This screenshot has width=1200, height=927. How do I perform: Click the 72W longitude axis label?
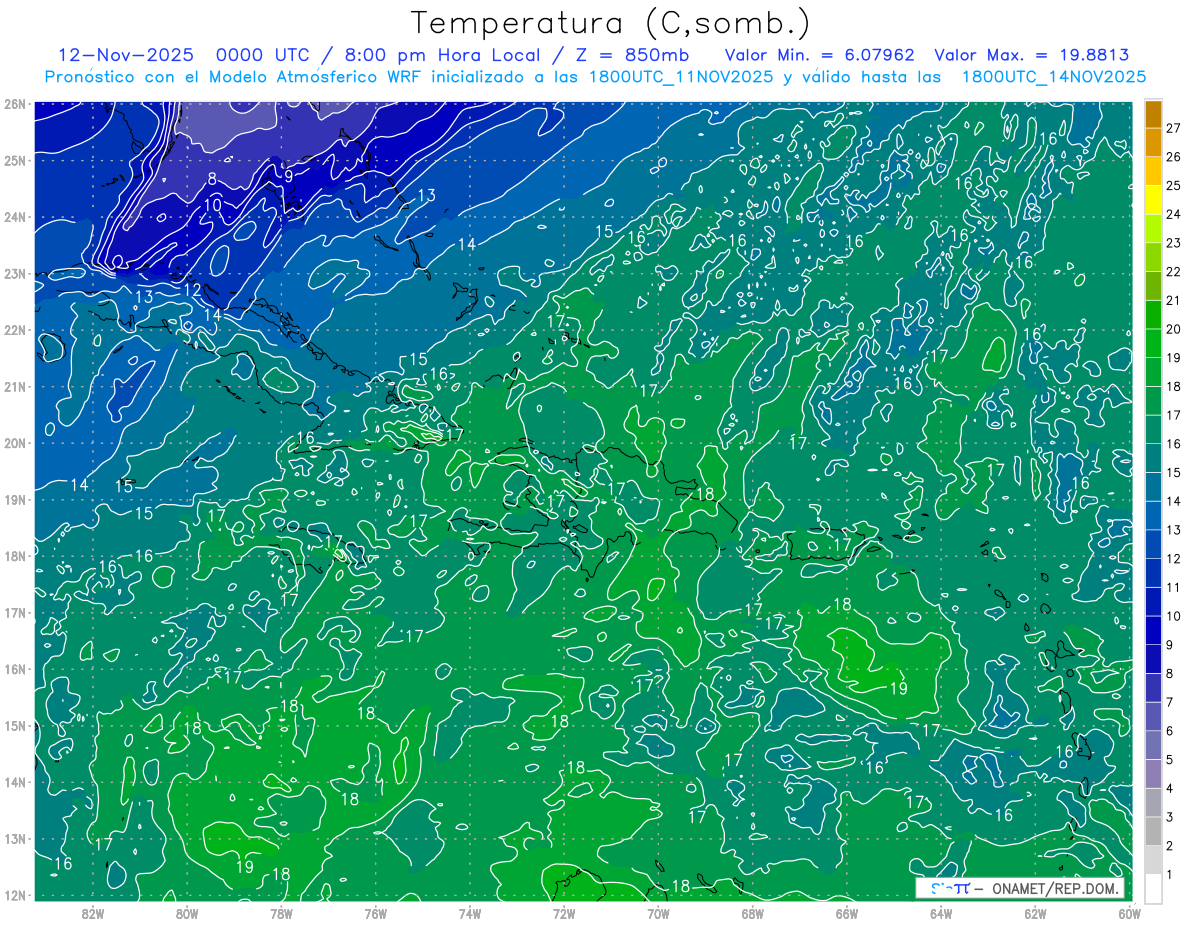point(564,914)
